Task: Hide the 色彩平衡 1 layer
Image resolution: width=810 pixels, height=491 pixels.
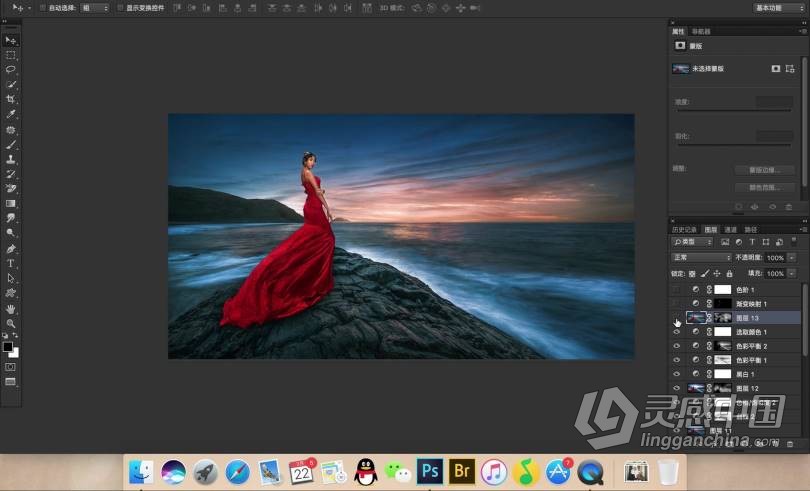Action: 676,360
